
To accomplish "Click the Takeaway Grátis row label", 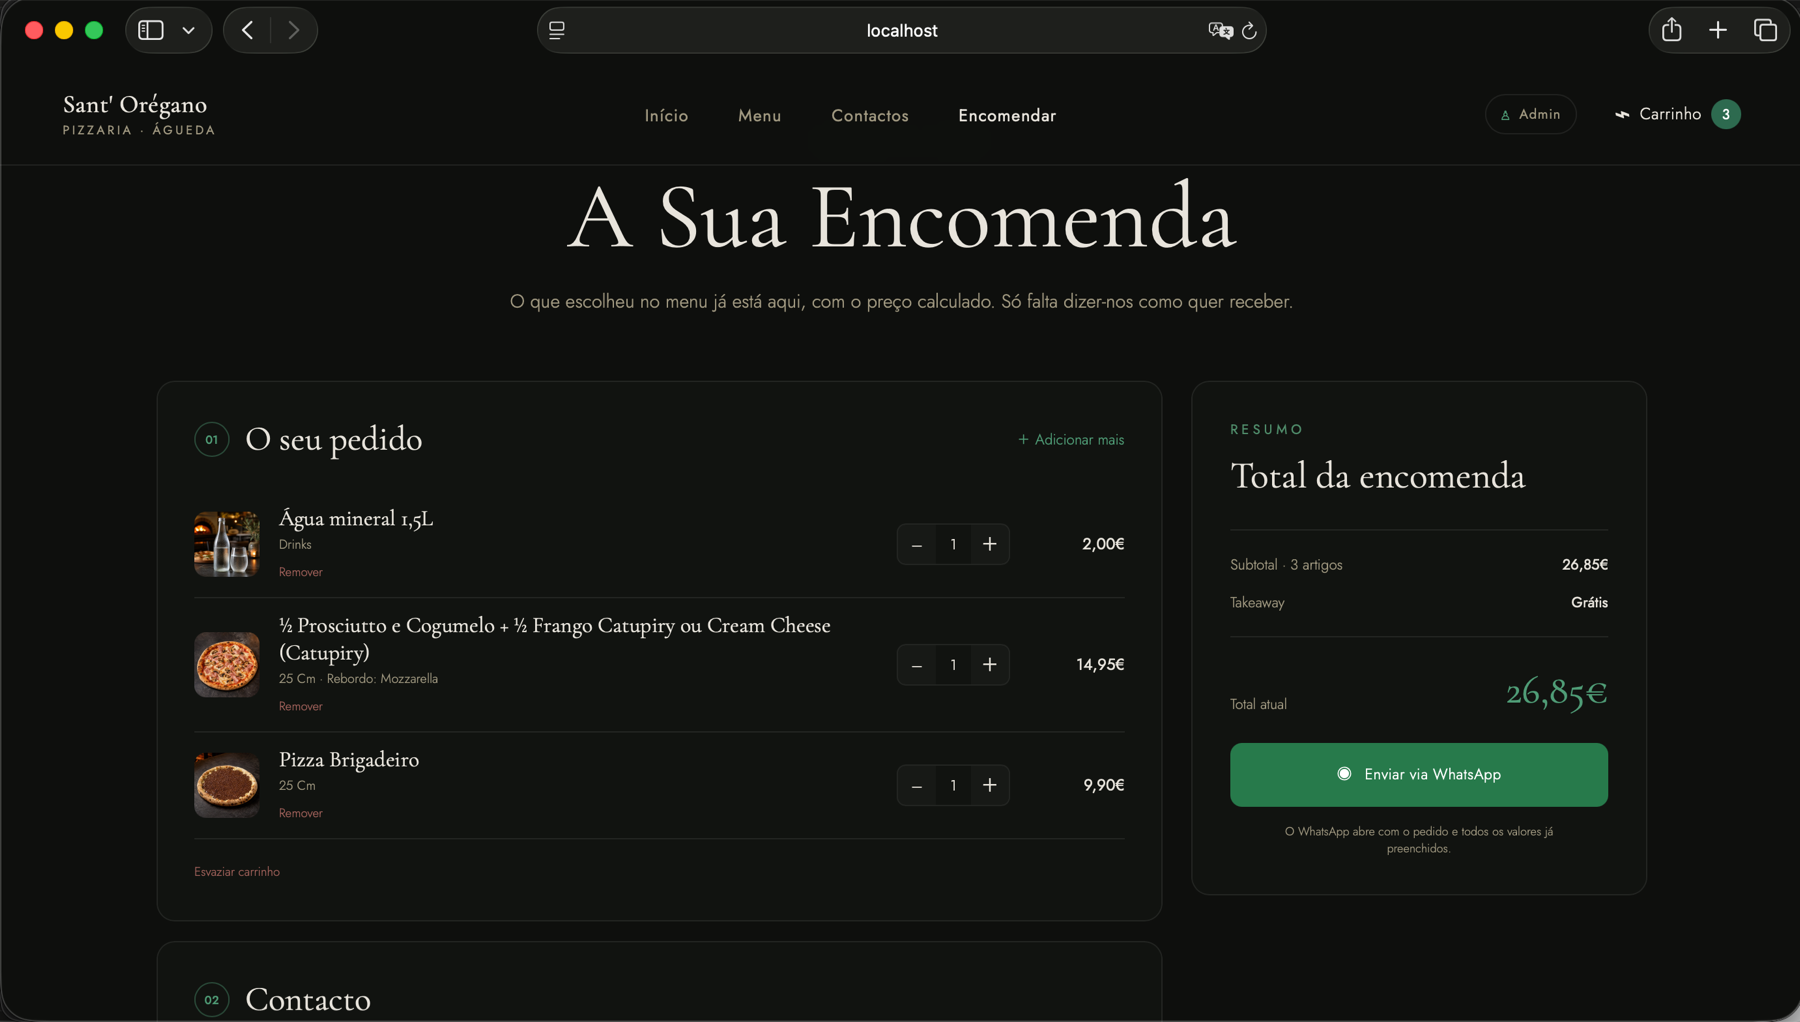I will [x=1257, y=603].
